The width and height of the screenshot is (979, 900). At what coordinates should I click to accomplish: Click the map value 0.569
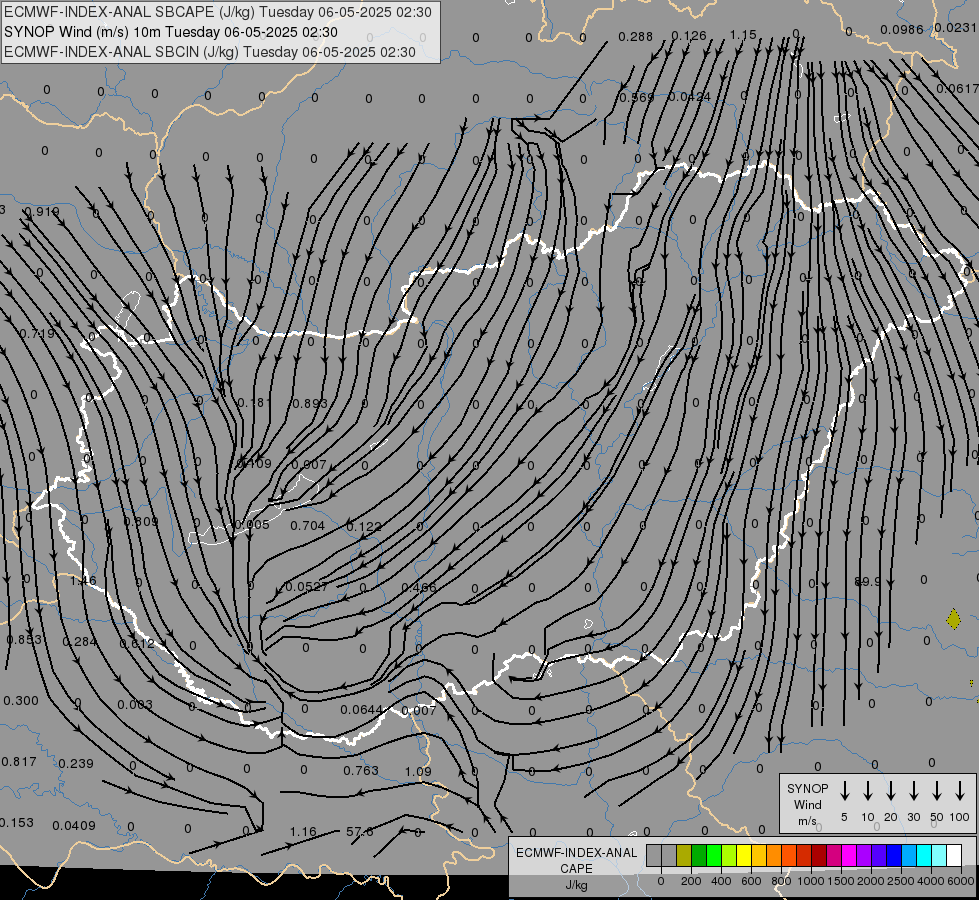point(636,97)
